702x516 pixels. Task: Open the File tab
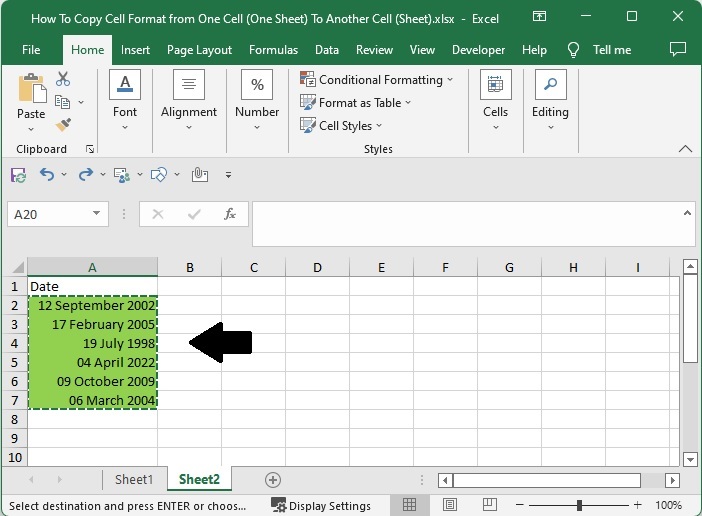coord(31,50)
